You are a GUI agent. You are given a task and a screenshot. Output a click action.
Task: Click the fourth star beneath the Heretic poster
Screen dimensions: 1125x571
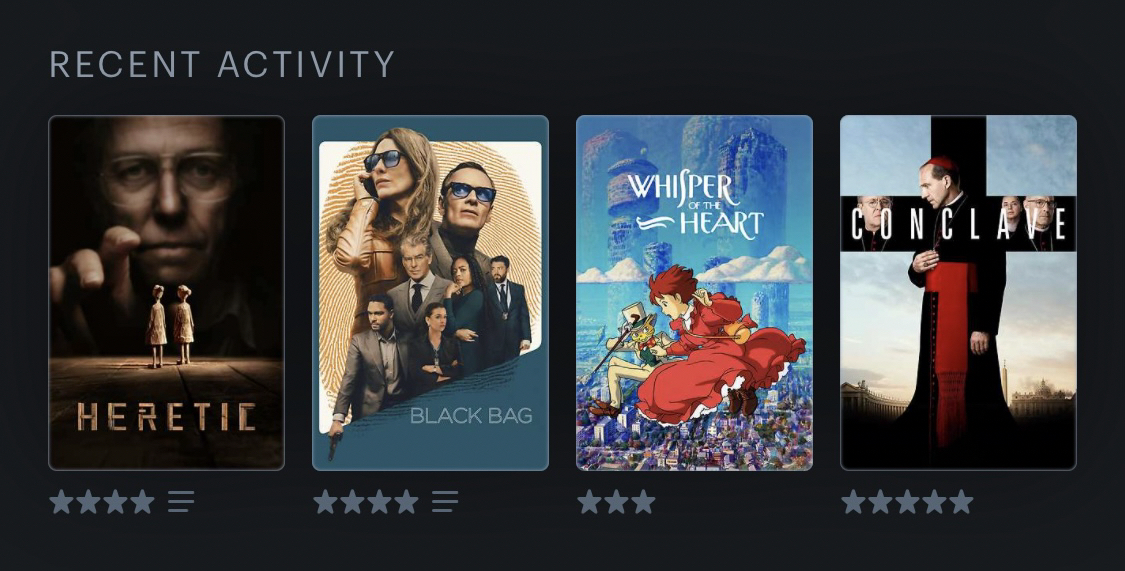(x=143, y=501)
